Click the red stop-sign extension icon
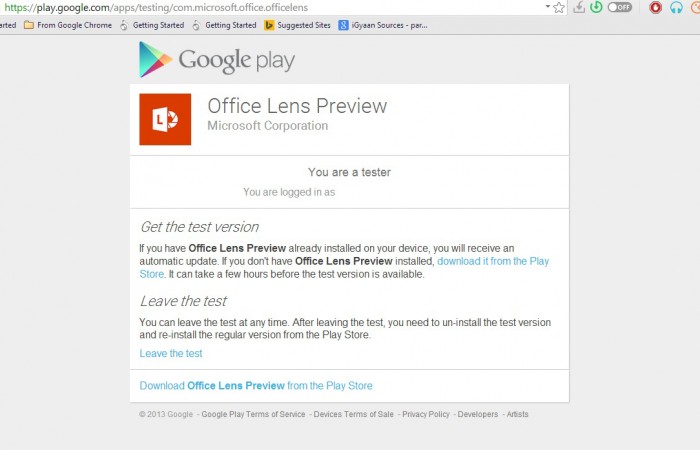Image resolution: width=700 pixels, height=450 pixels. pos(656,7)
